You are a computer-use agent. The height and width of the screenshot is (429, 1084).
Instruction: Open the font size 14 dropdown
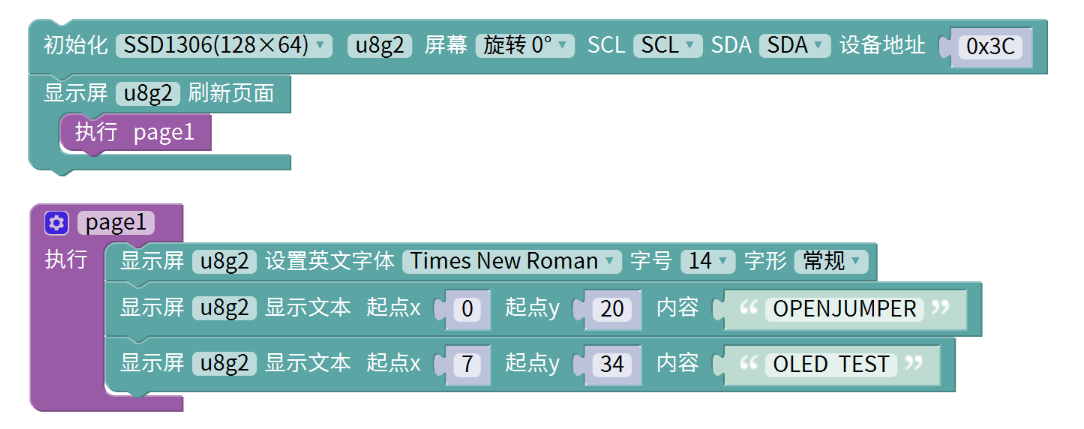point(707,261)
